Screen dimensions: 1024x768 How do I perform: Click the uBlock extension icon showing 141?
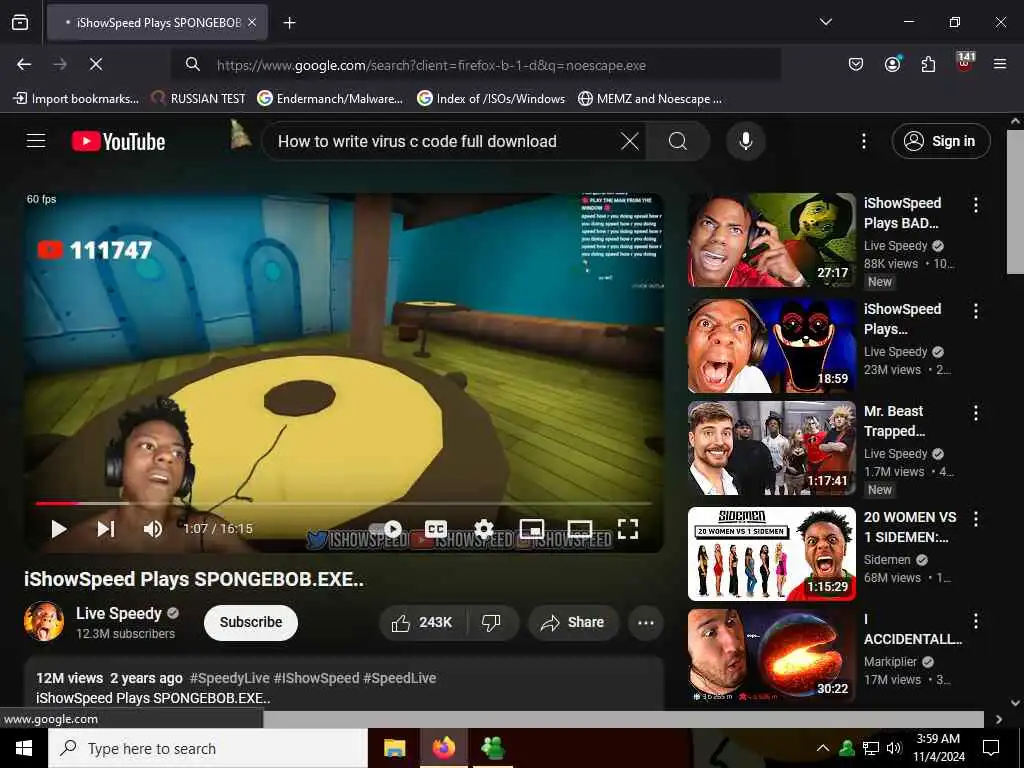(965, 62)
